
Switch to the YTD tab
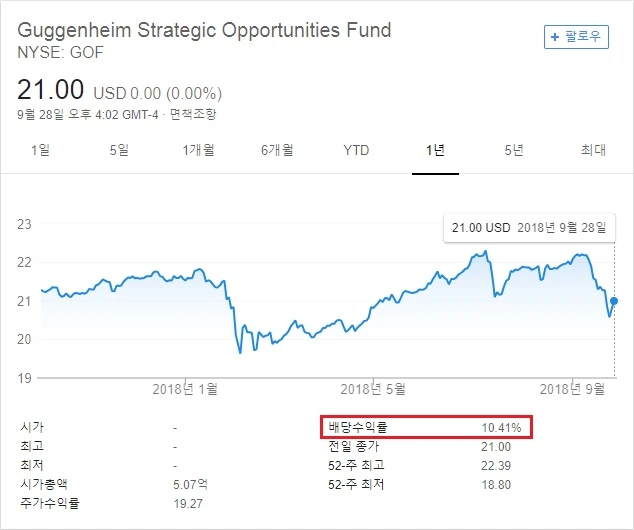pyautogui.click(x=356, y=150)
